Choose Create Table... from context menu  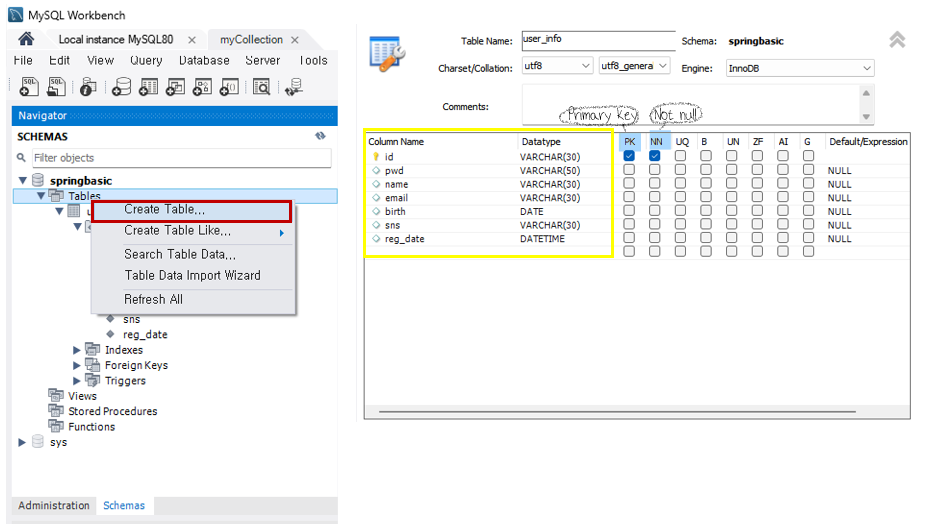pyautogui.click(x=192, y=211)
